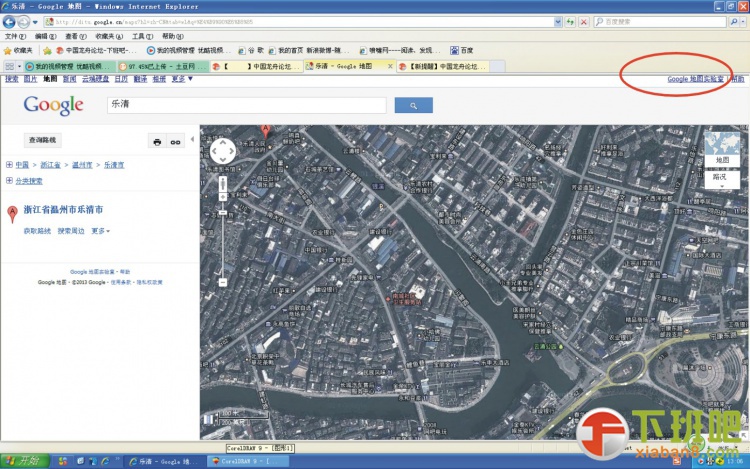Click the link chain icon
This screenshot has height=469, width=750.
[175, 142]
